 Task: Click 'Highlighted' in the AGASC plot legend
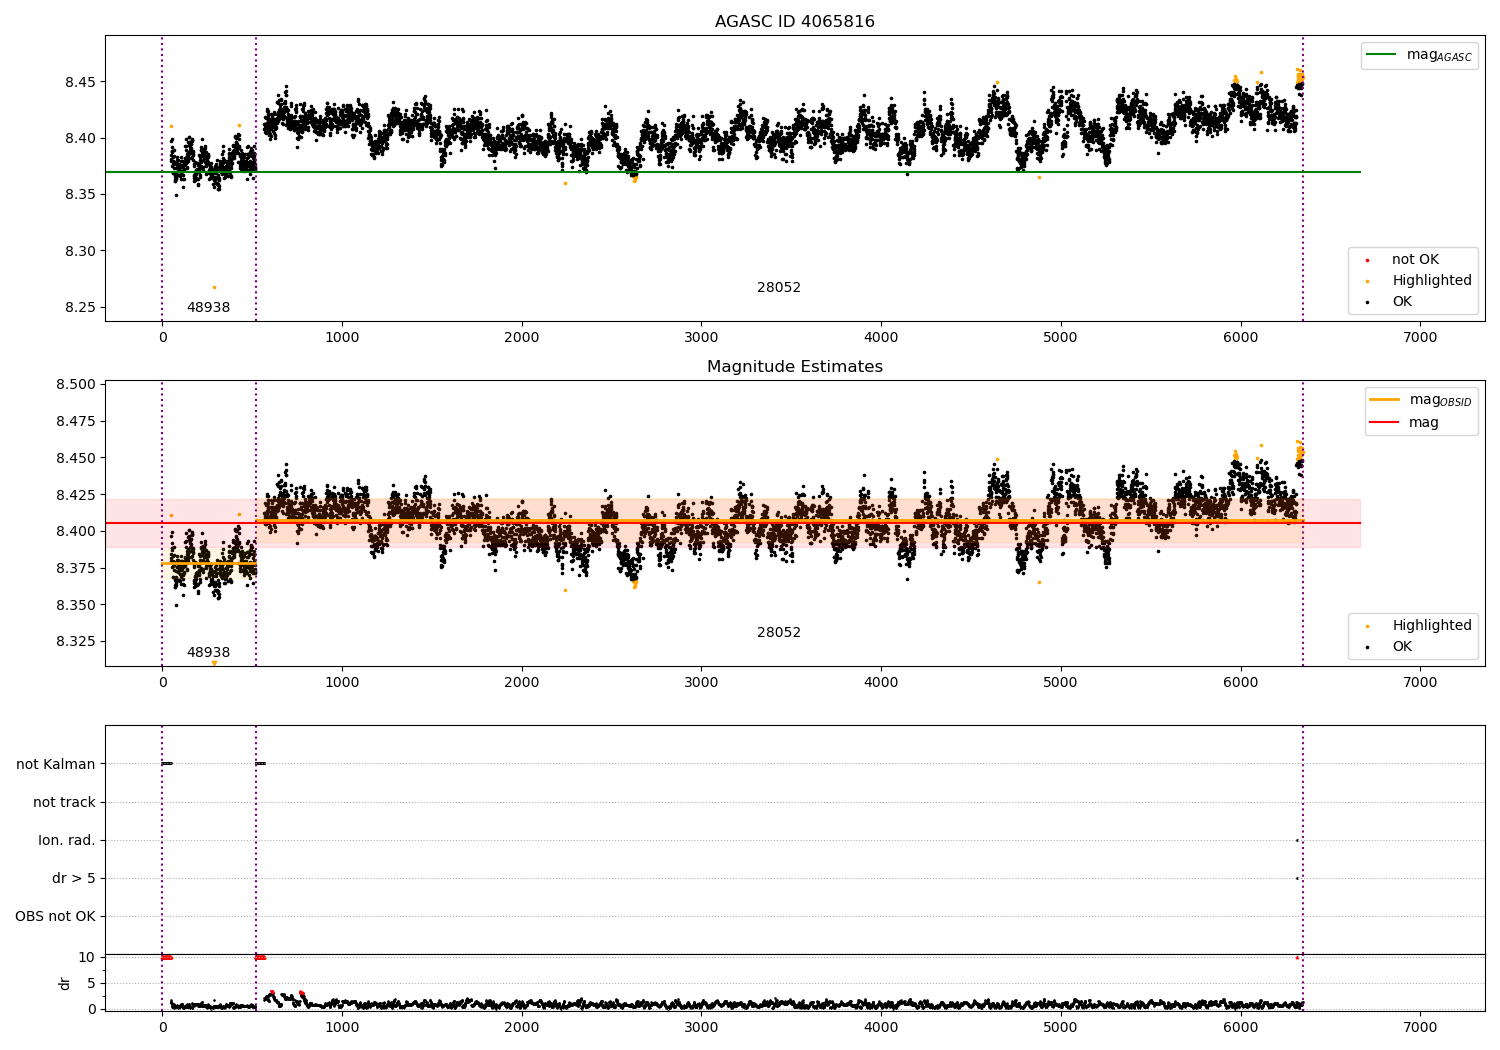[1431, 280]
